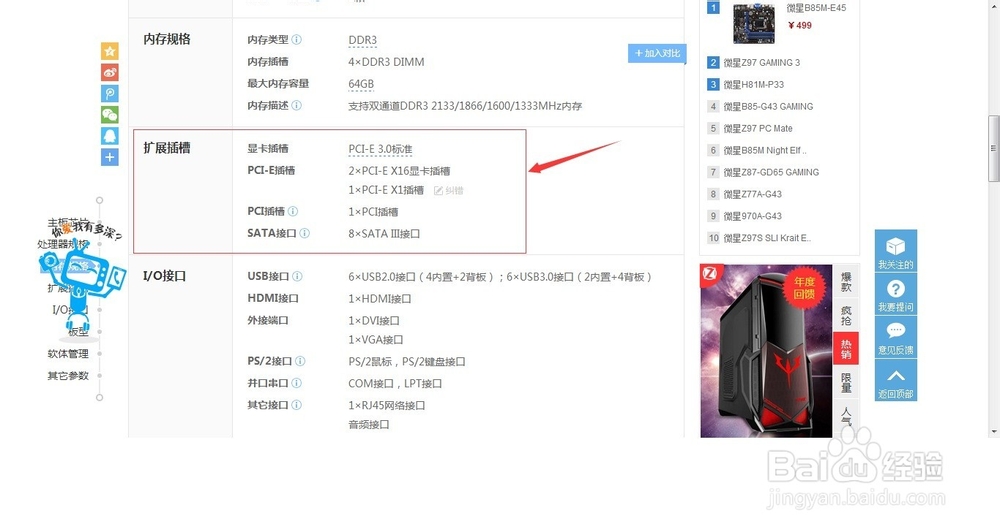The height and width of the screenshot is (532, 1000).
Task: Open 微星B85M-E45 product thumbnail
Action: [754, 24]
